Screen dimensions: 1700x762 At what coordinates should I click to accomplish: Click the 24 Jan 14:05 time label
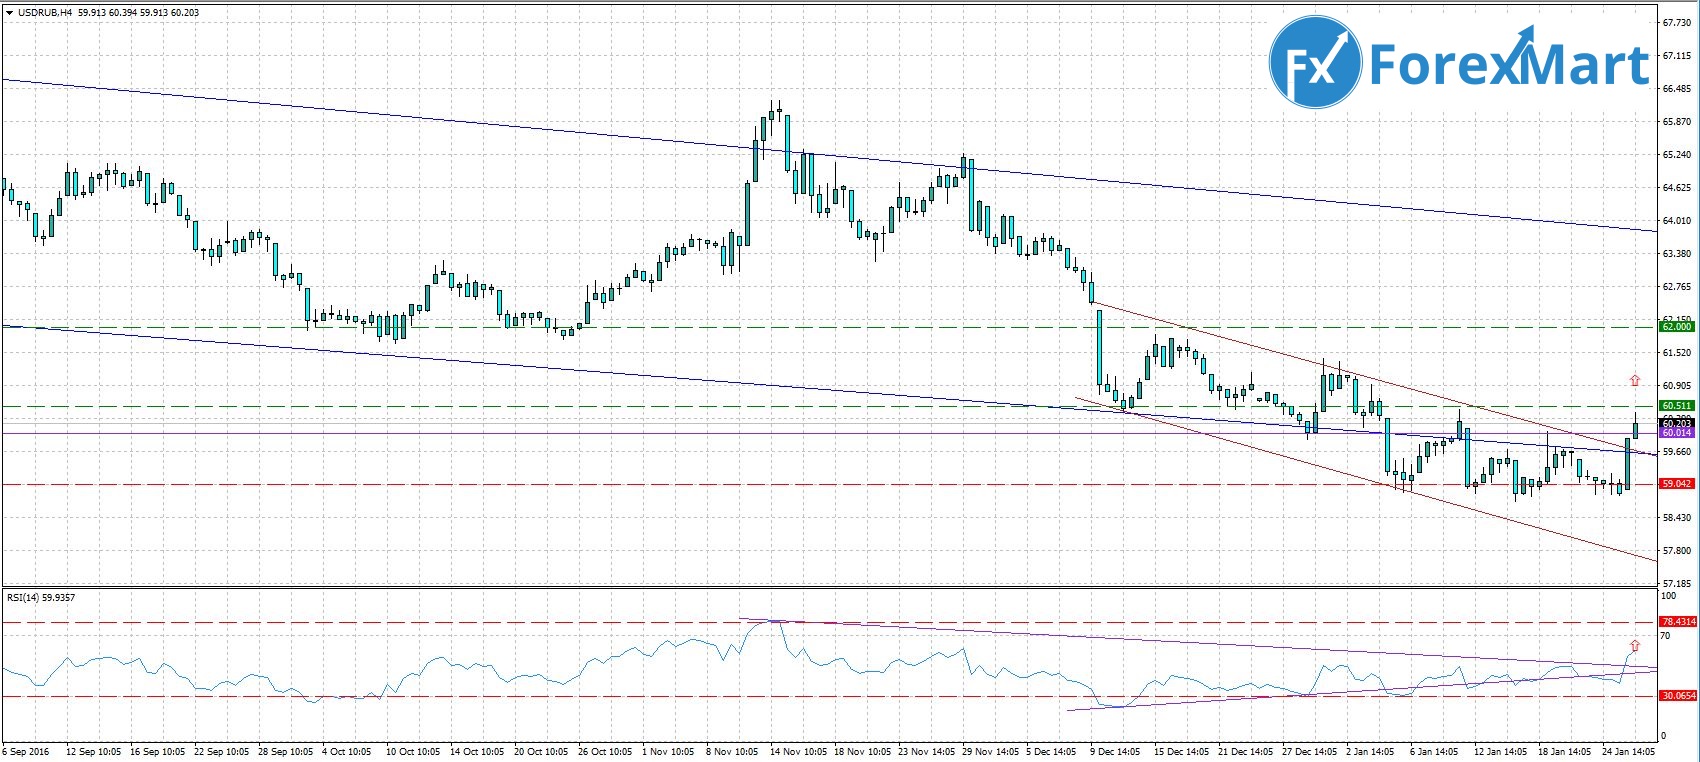click(x=1630, y=751)
